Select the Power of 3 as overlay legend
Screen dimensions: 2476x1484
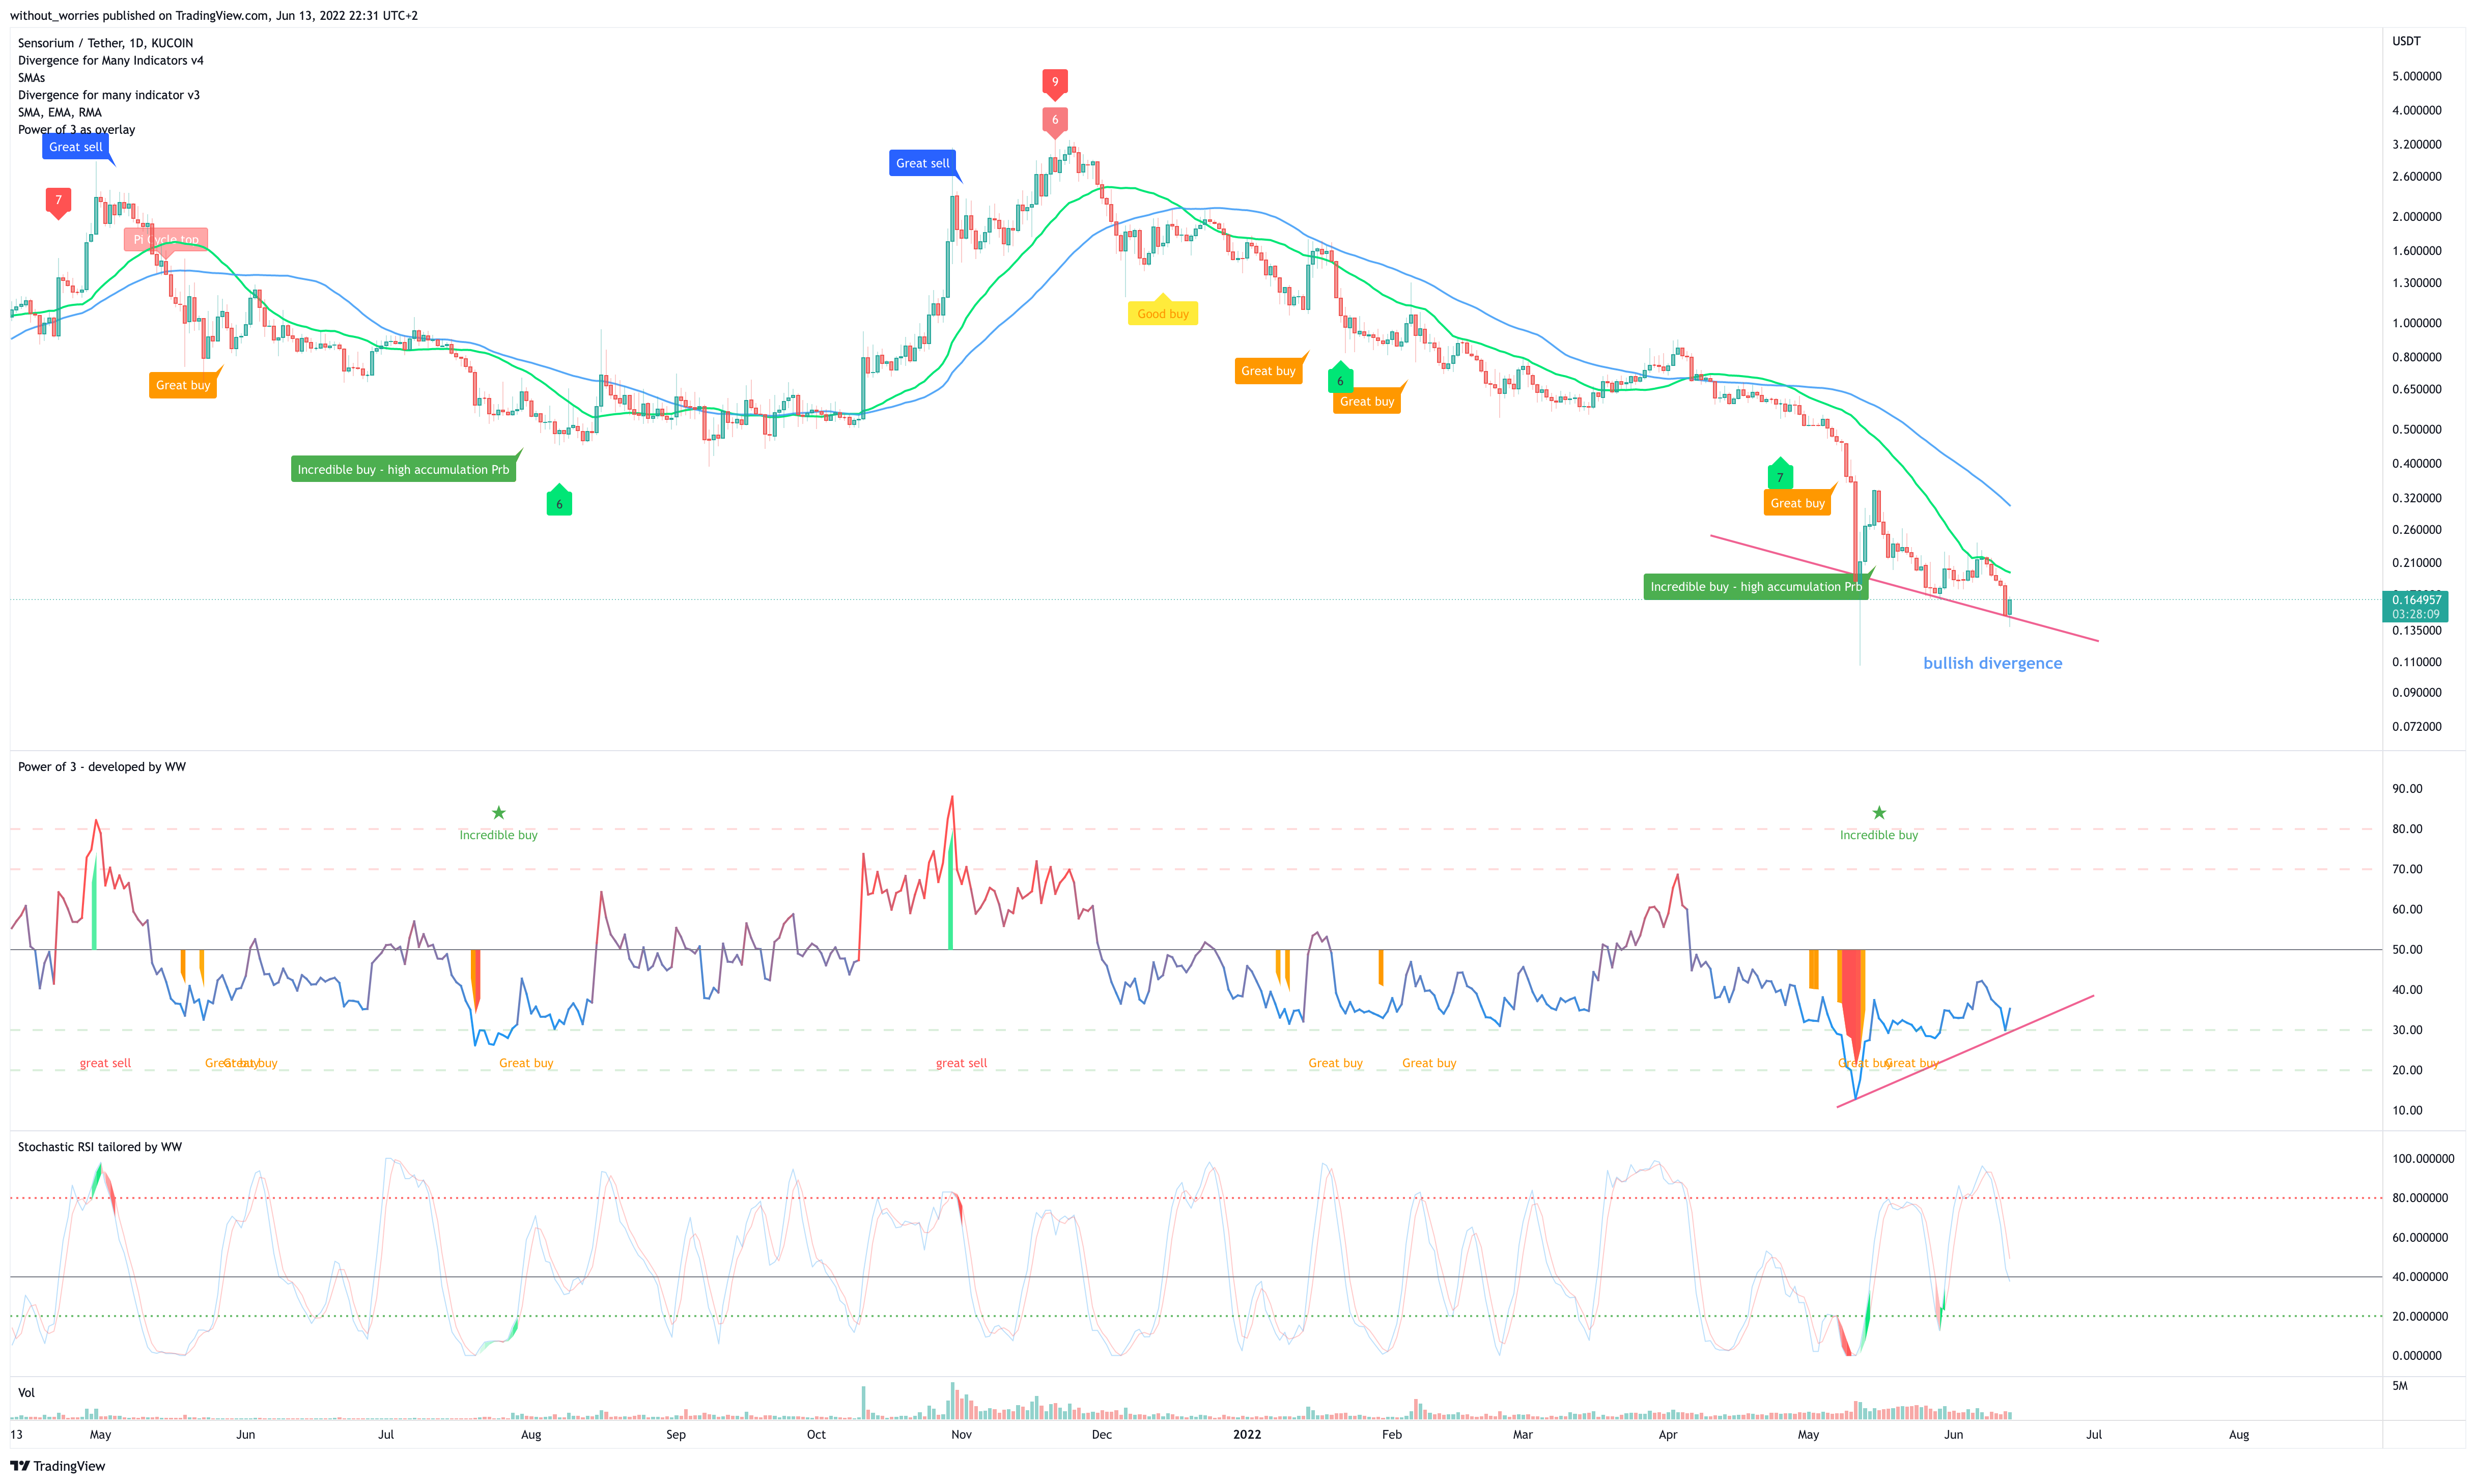(76, 130)
